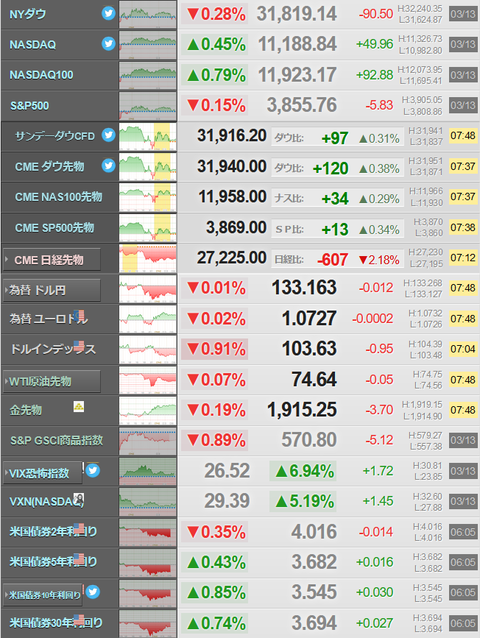Click the ドル円 rate 133.163
This screenshot has width=480, height=638.
click(304, 288)
